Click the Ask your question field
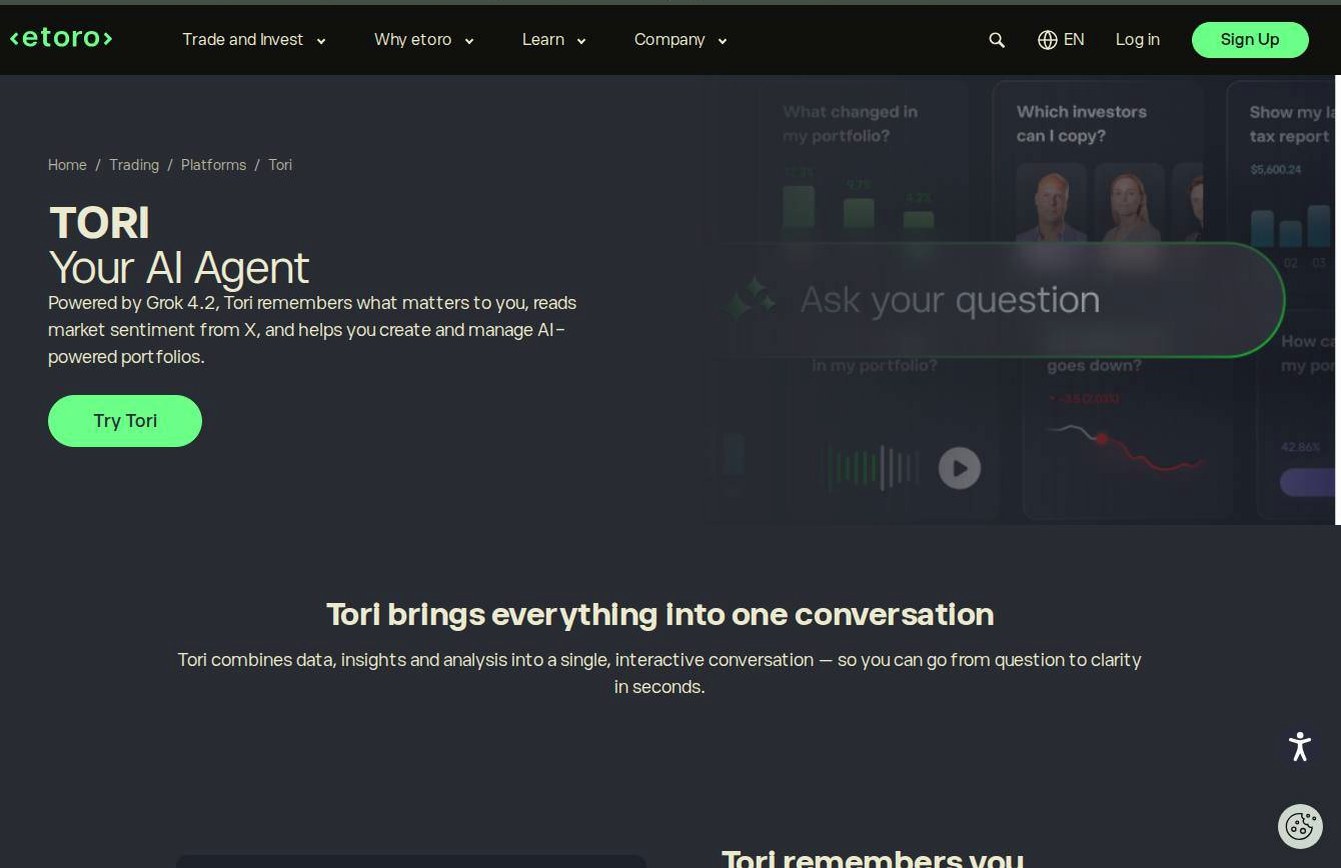Screen dimensions: 1341x868 1000,300
